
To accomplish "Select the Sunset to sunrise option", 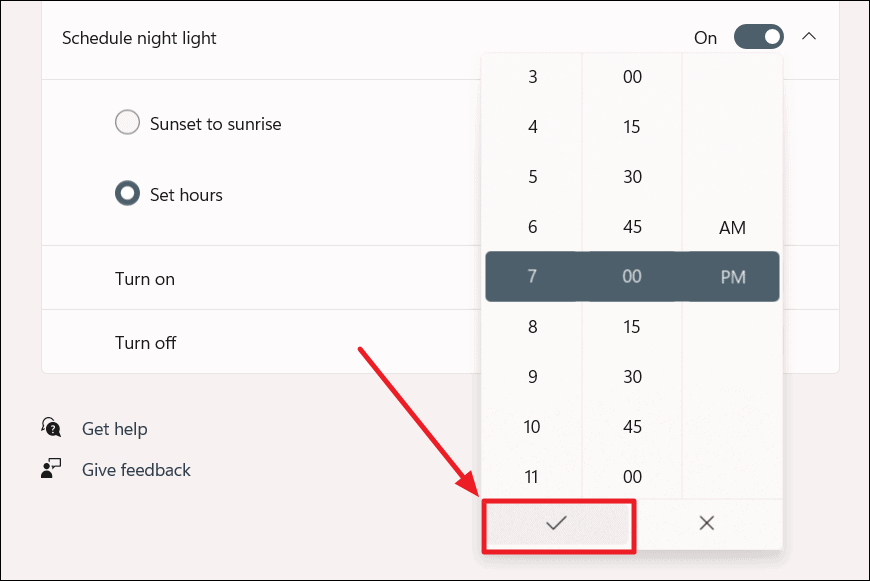I will point(127,123).
